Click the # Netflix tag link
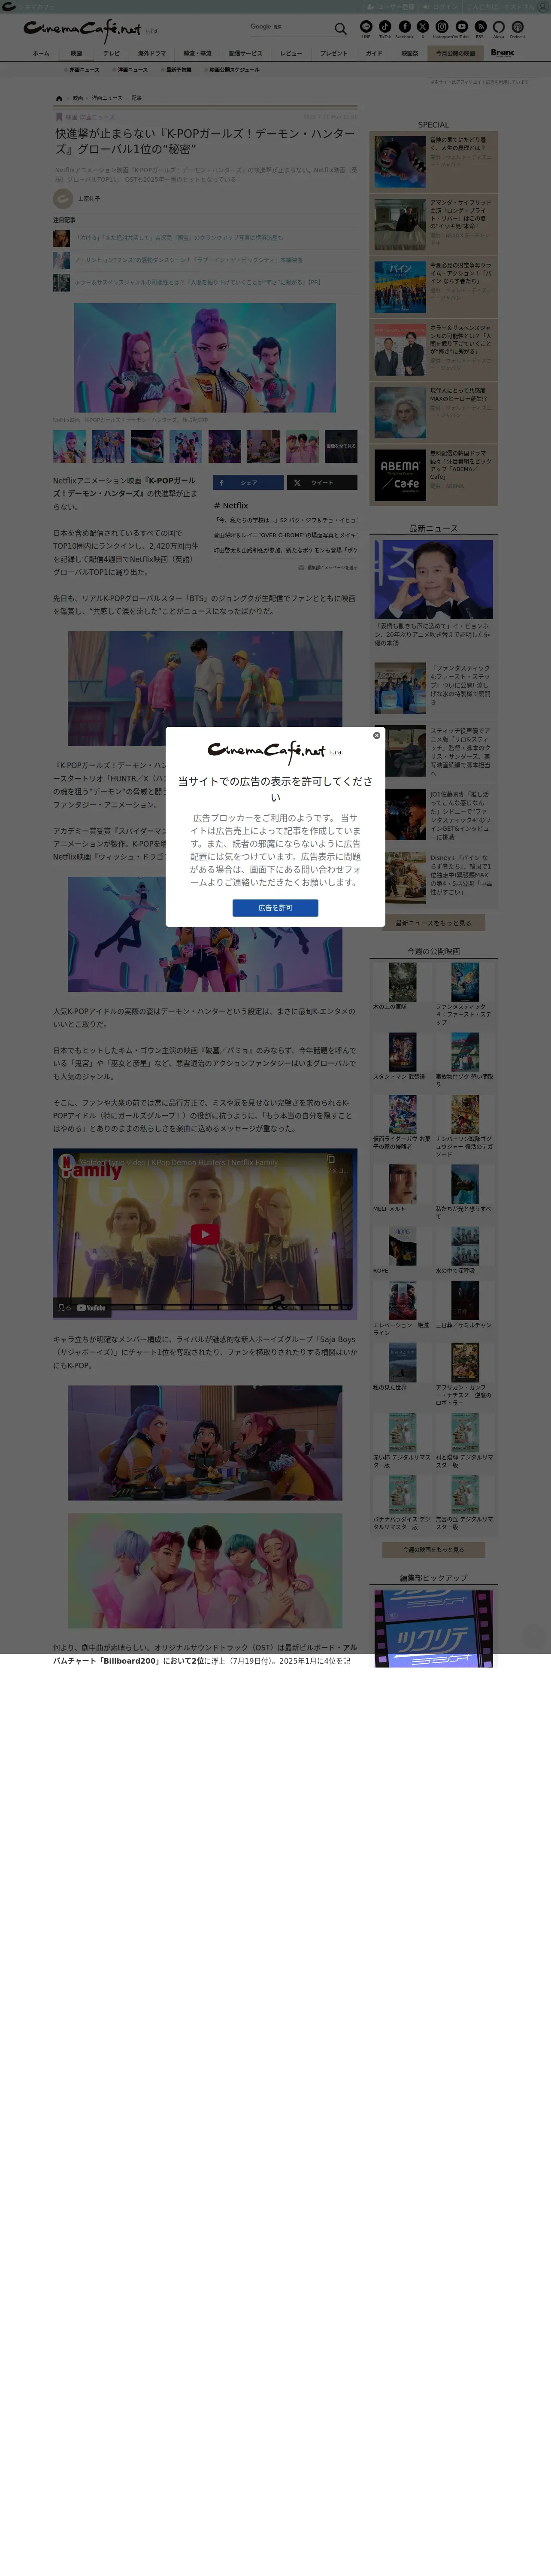 tap(231, 506)
